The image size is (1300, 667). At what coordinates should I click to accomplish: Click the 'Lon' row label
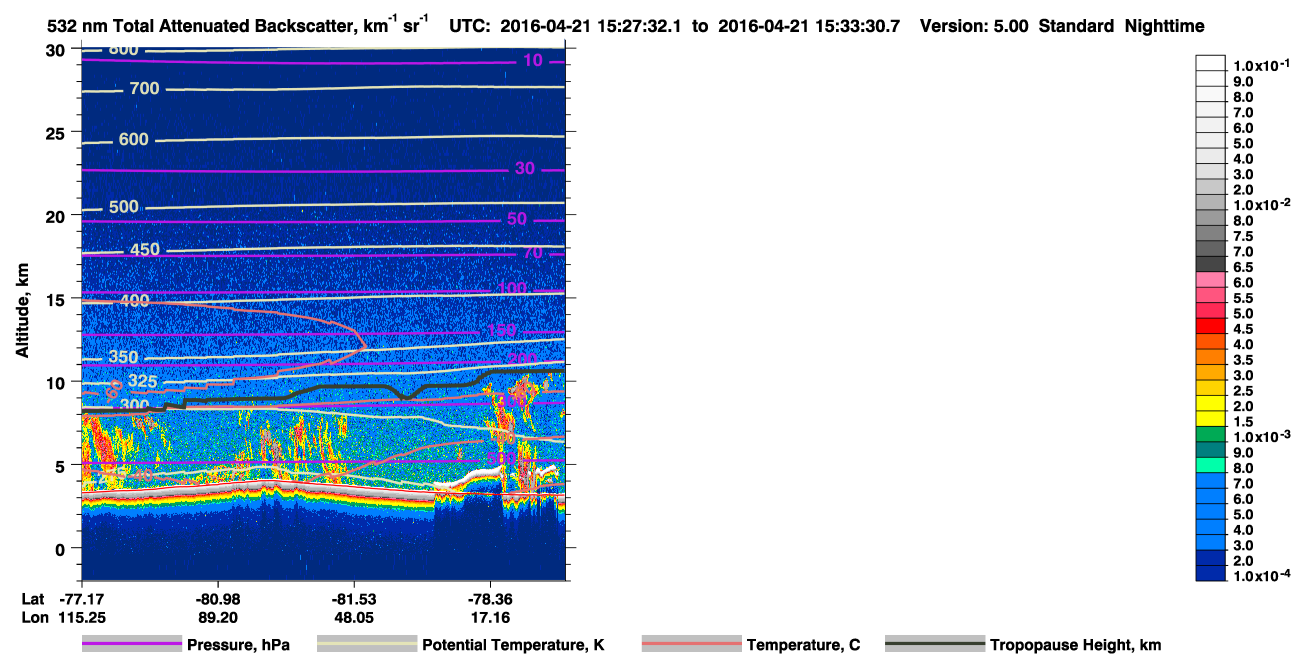point(33,618)
